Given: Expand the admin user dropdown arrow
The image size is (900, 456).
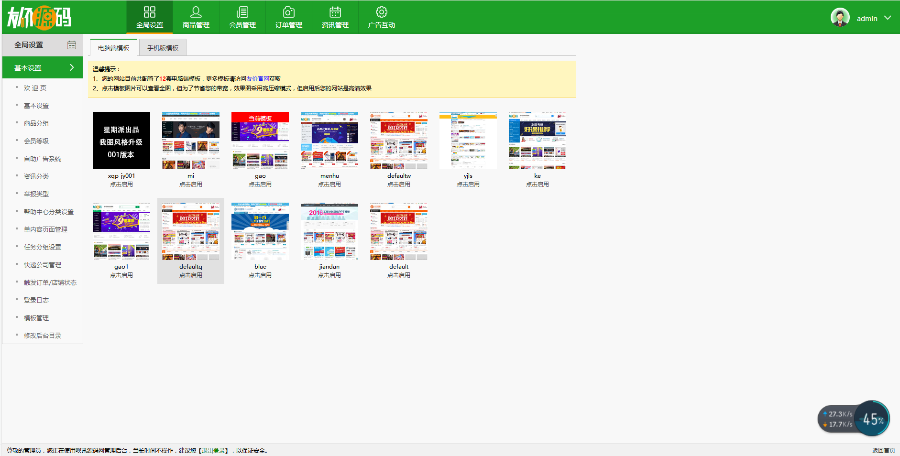Looking at the screenshot, I should click(x=887, y=17).
